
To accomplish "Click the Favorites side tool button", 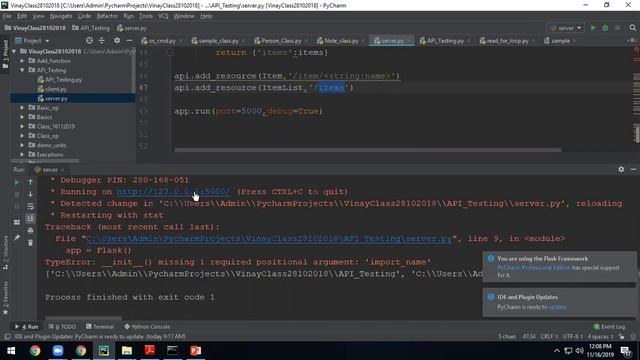I will 5,297.
